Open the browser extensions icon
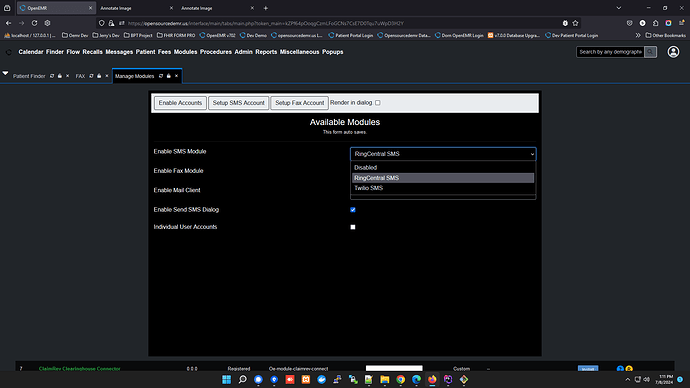Screen dimensions: 690x388 point(656,23)
